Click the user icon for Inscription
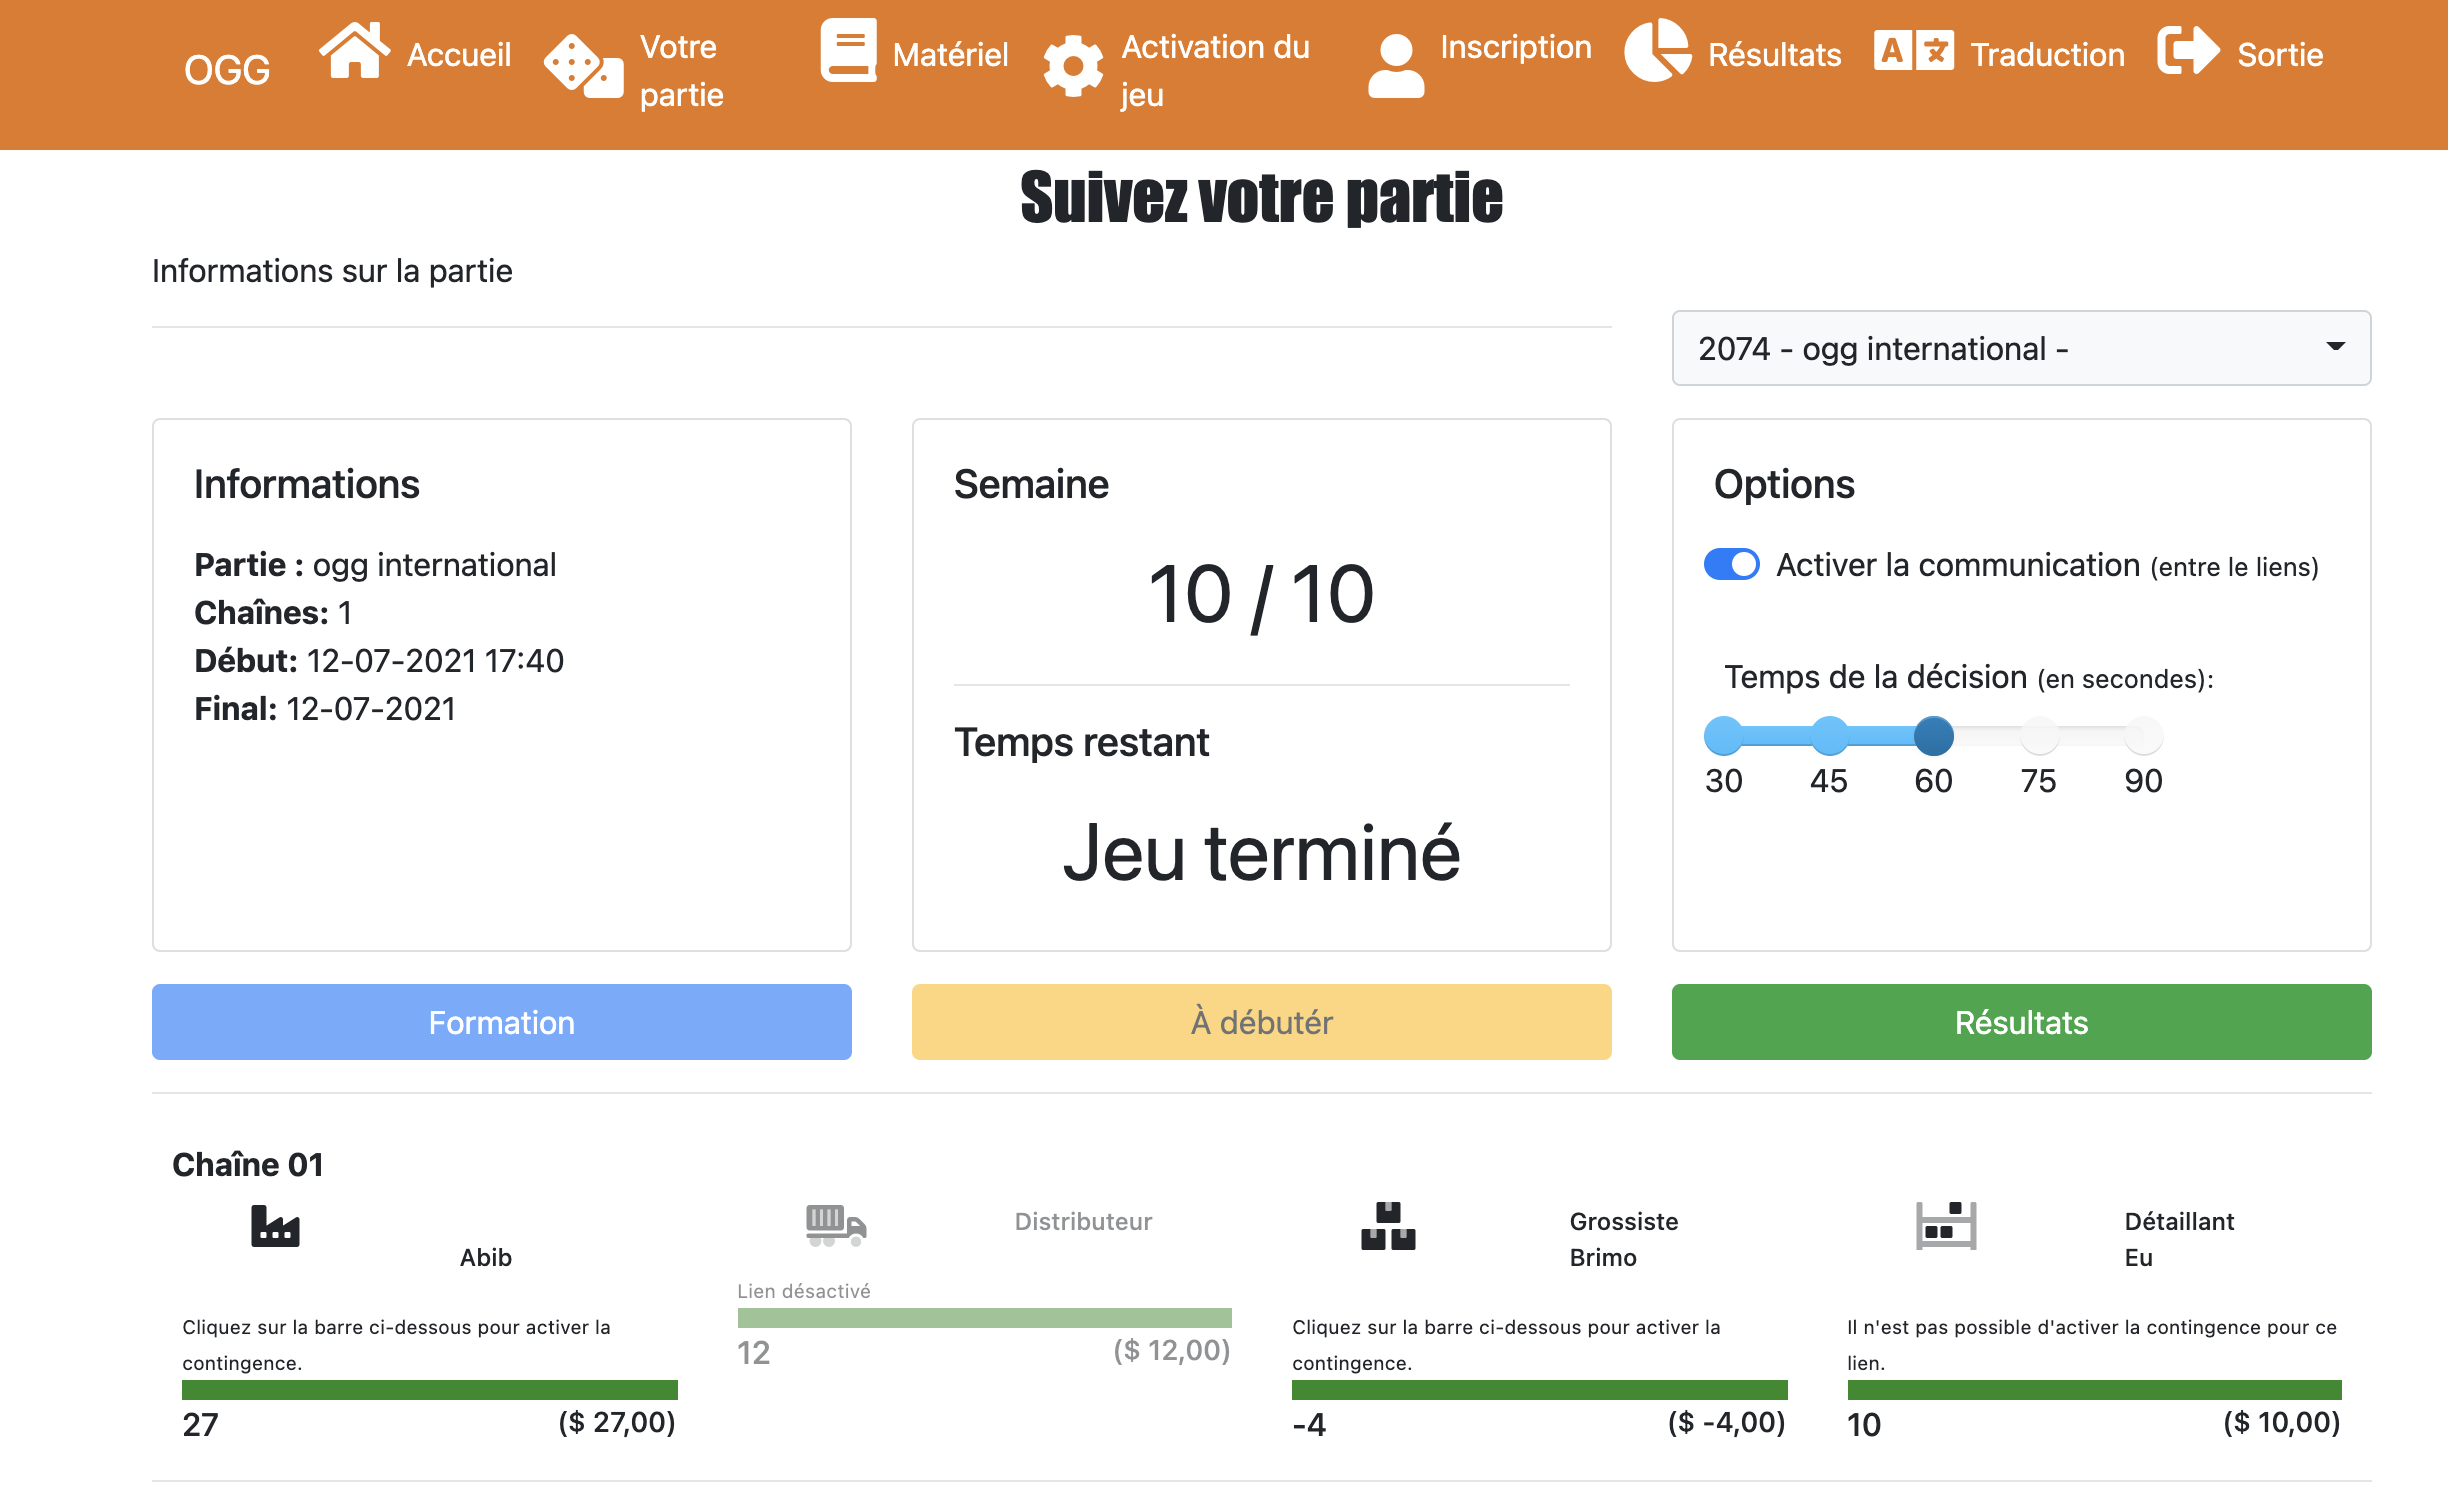The image size is (2448, 1500). [1396, 65]
